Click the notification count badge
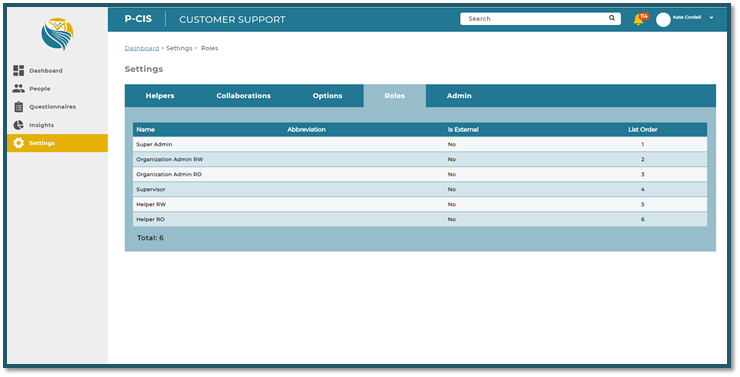Screen dimensions: 740x377 point(644,17)
